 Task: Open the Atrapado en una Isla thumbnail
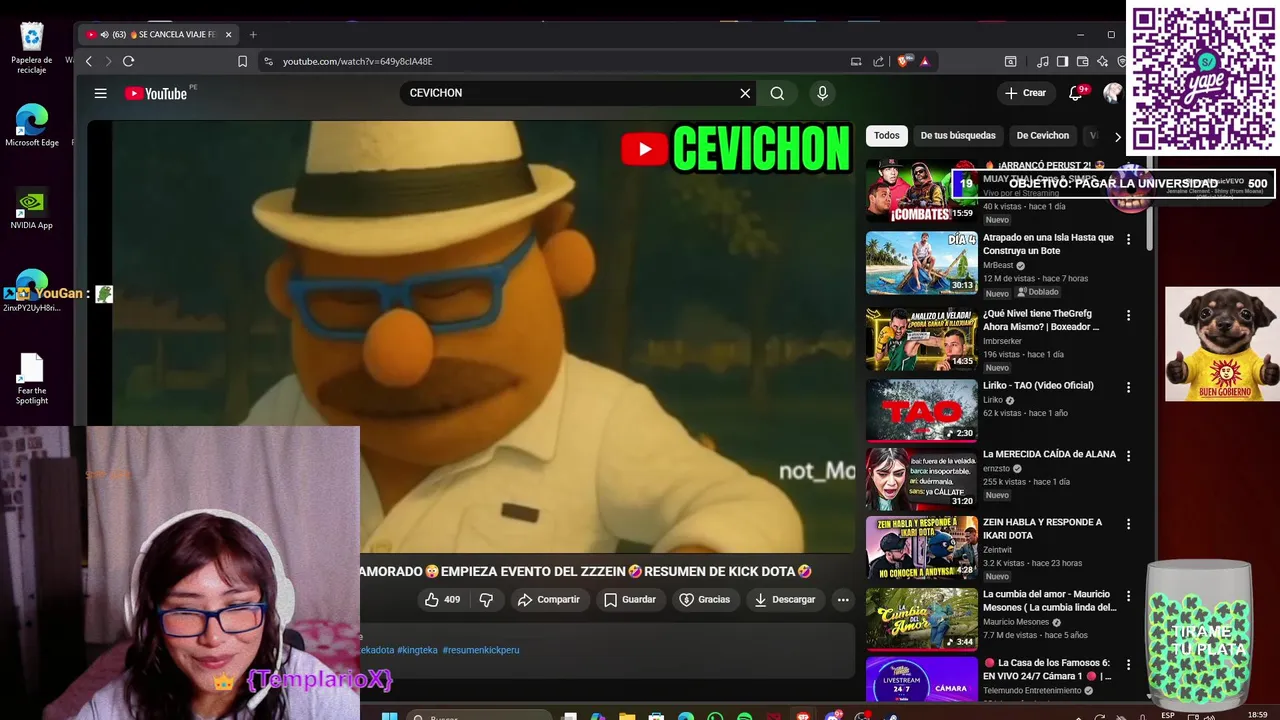click(x=921, y=263)
